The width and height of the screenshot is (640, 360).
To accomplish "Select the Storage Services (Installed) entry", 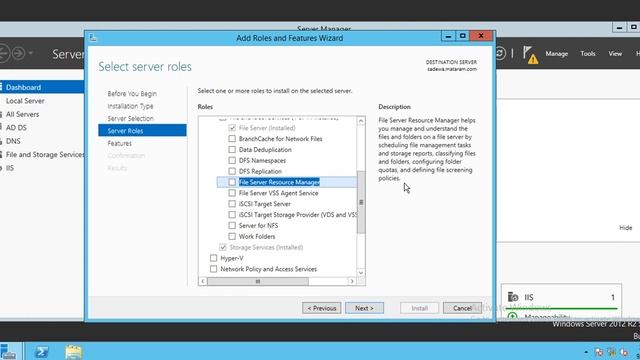I will (x=266, y=247).
